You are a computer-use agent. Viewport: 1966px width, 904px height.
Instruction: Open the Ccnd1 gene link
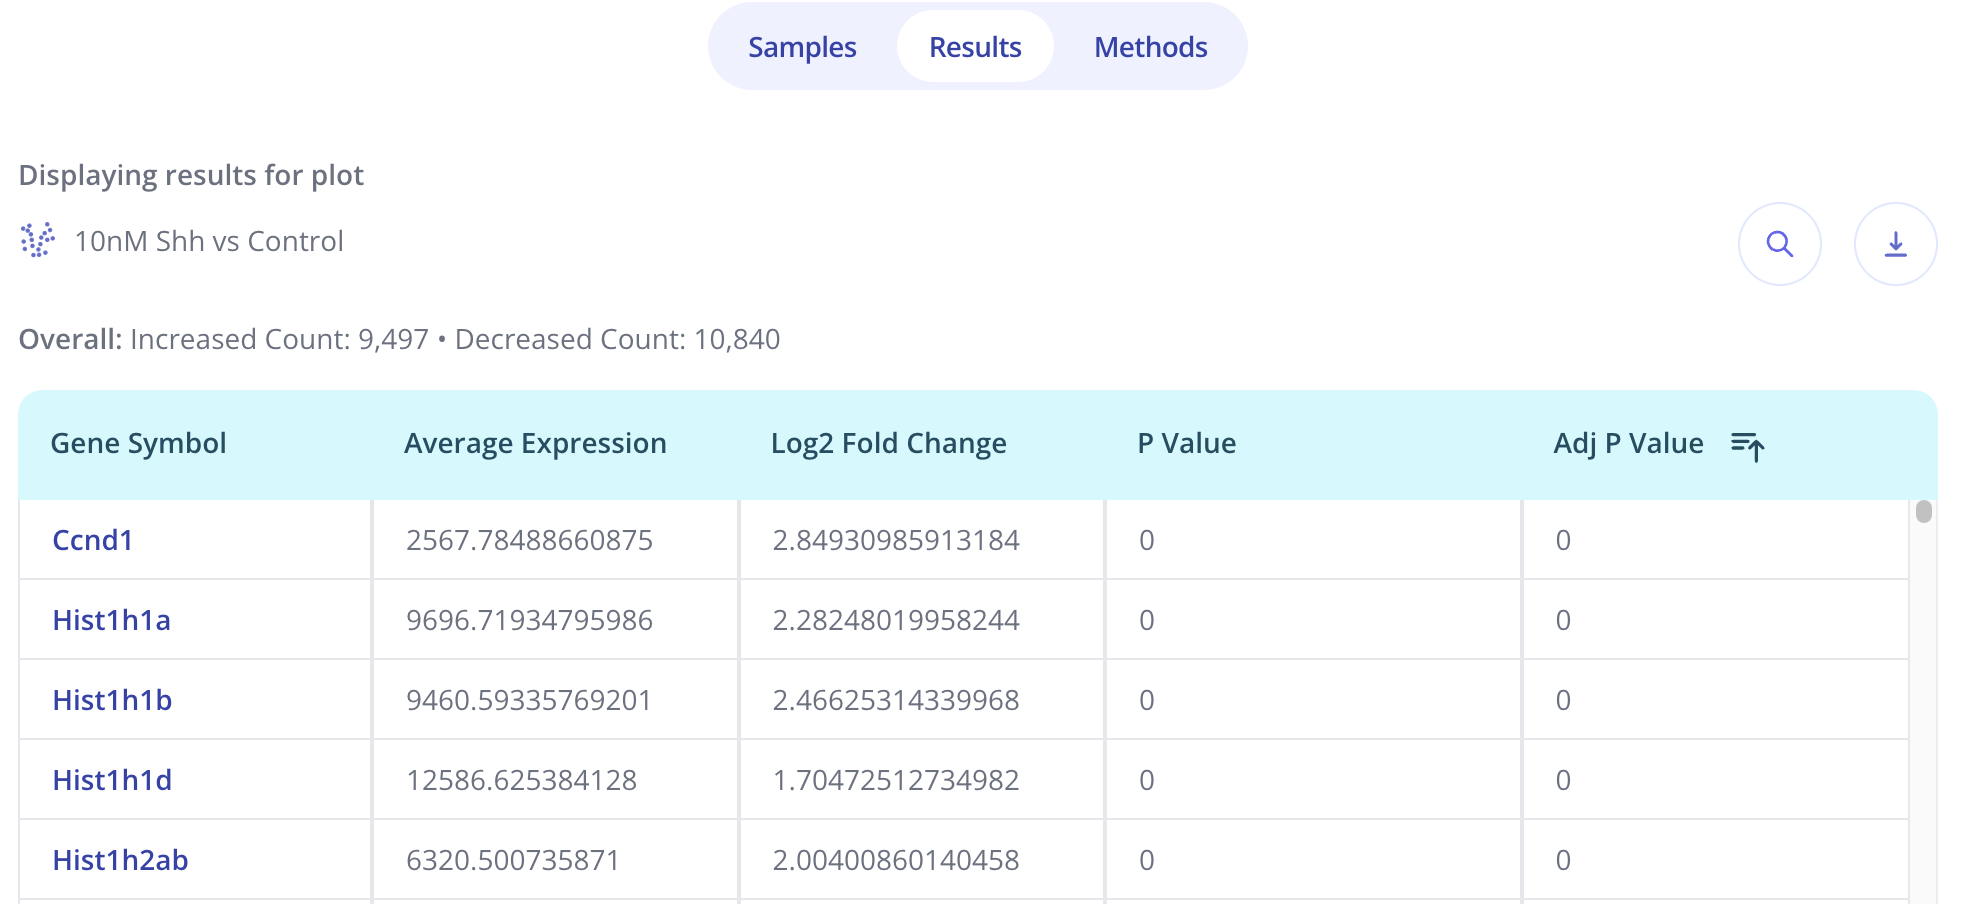coord(93,540)
